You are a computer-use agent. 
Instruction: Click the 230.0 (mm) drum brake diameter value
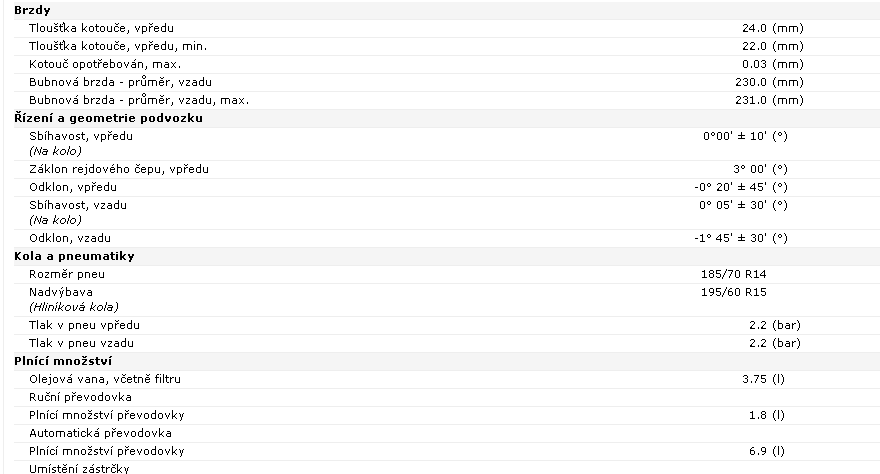click(769, 82)
